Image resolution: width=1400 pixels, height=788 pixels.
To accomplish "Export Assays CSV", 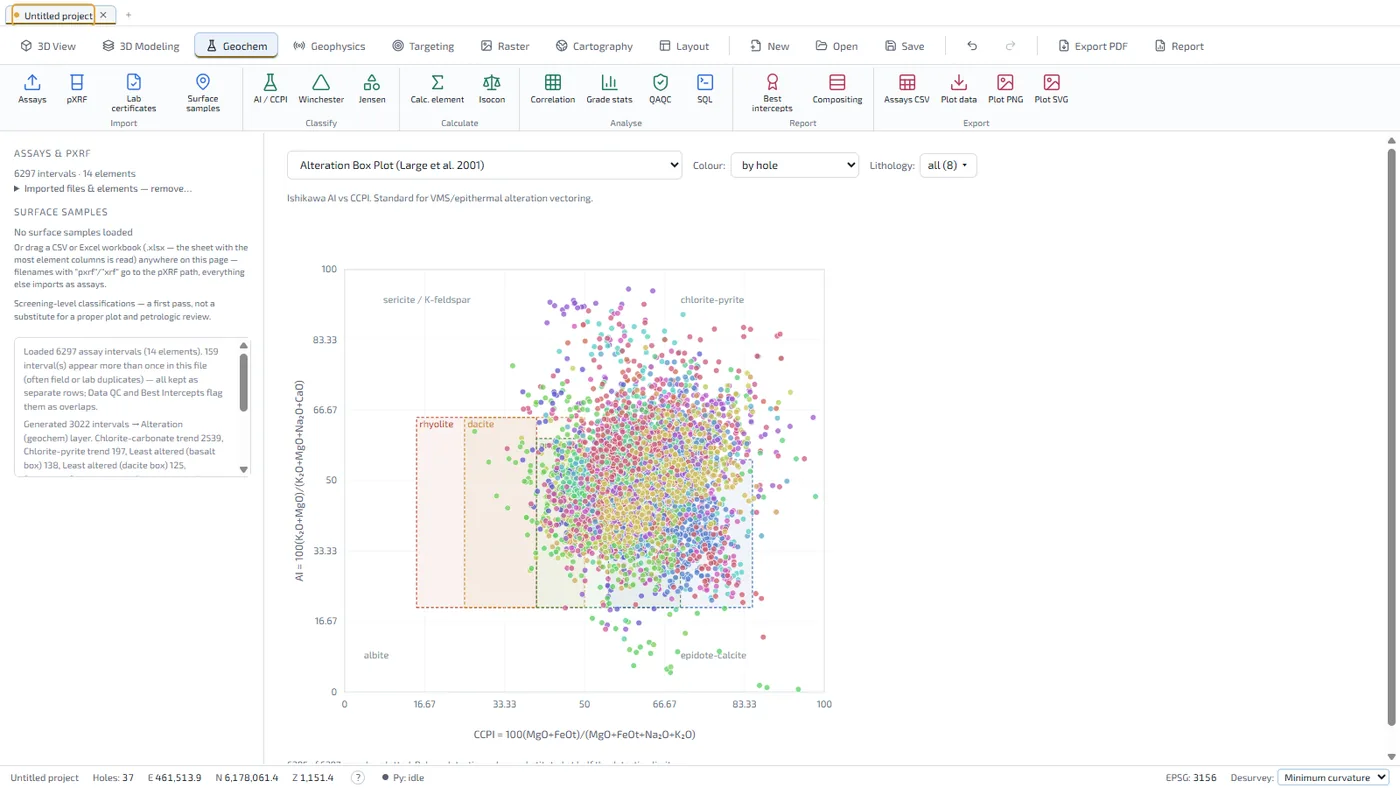I will pyautogui.click(x=907, y=89).
